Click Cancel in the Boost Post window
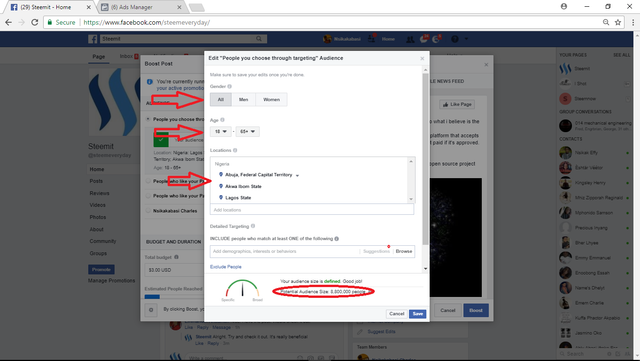This screenshot has width=640, height=361. click(x=448, y=310)
